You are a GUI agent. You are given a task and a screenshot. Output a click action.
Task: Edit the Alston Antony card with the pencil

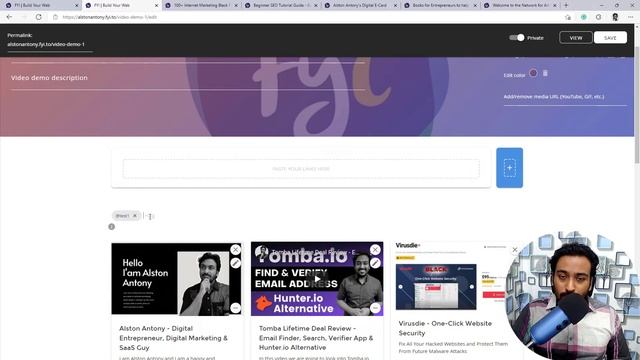click(235, 263)
